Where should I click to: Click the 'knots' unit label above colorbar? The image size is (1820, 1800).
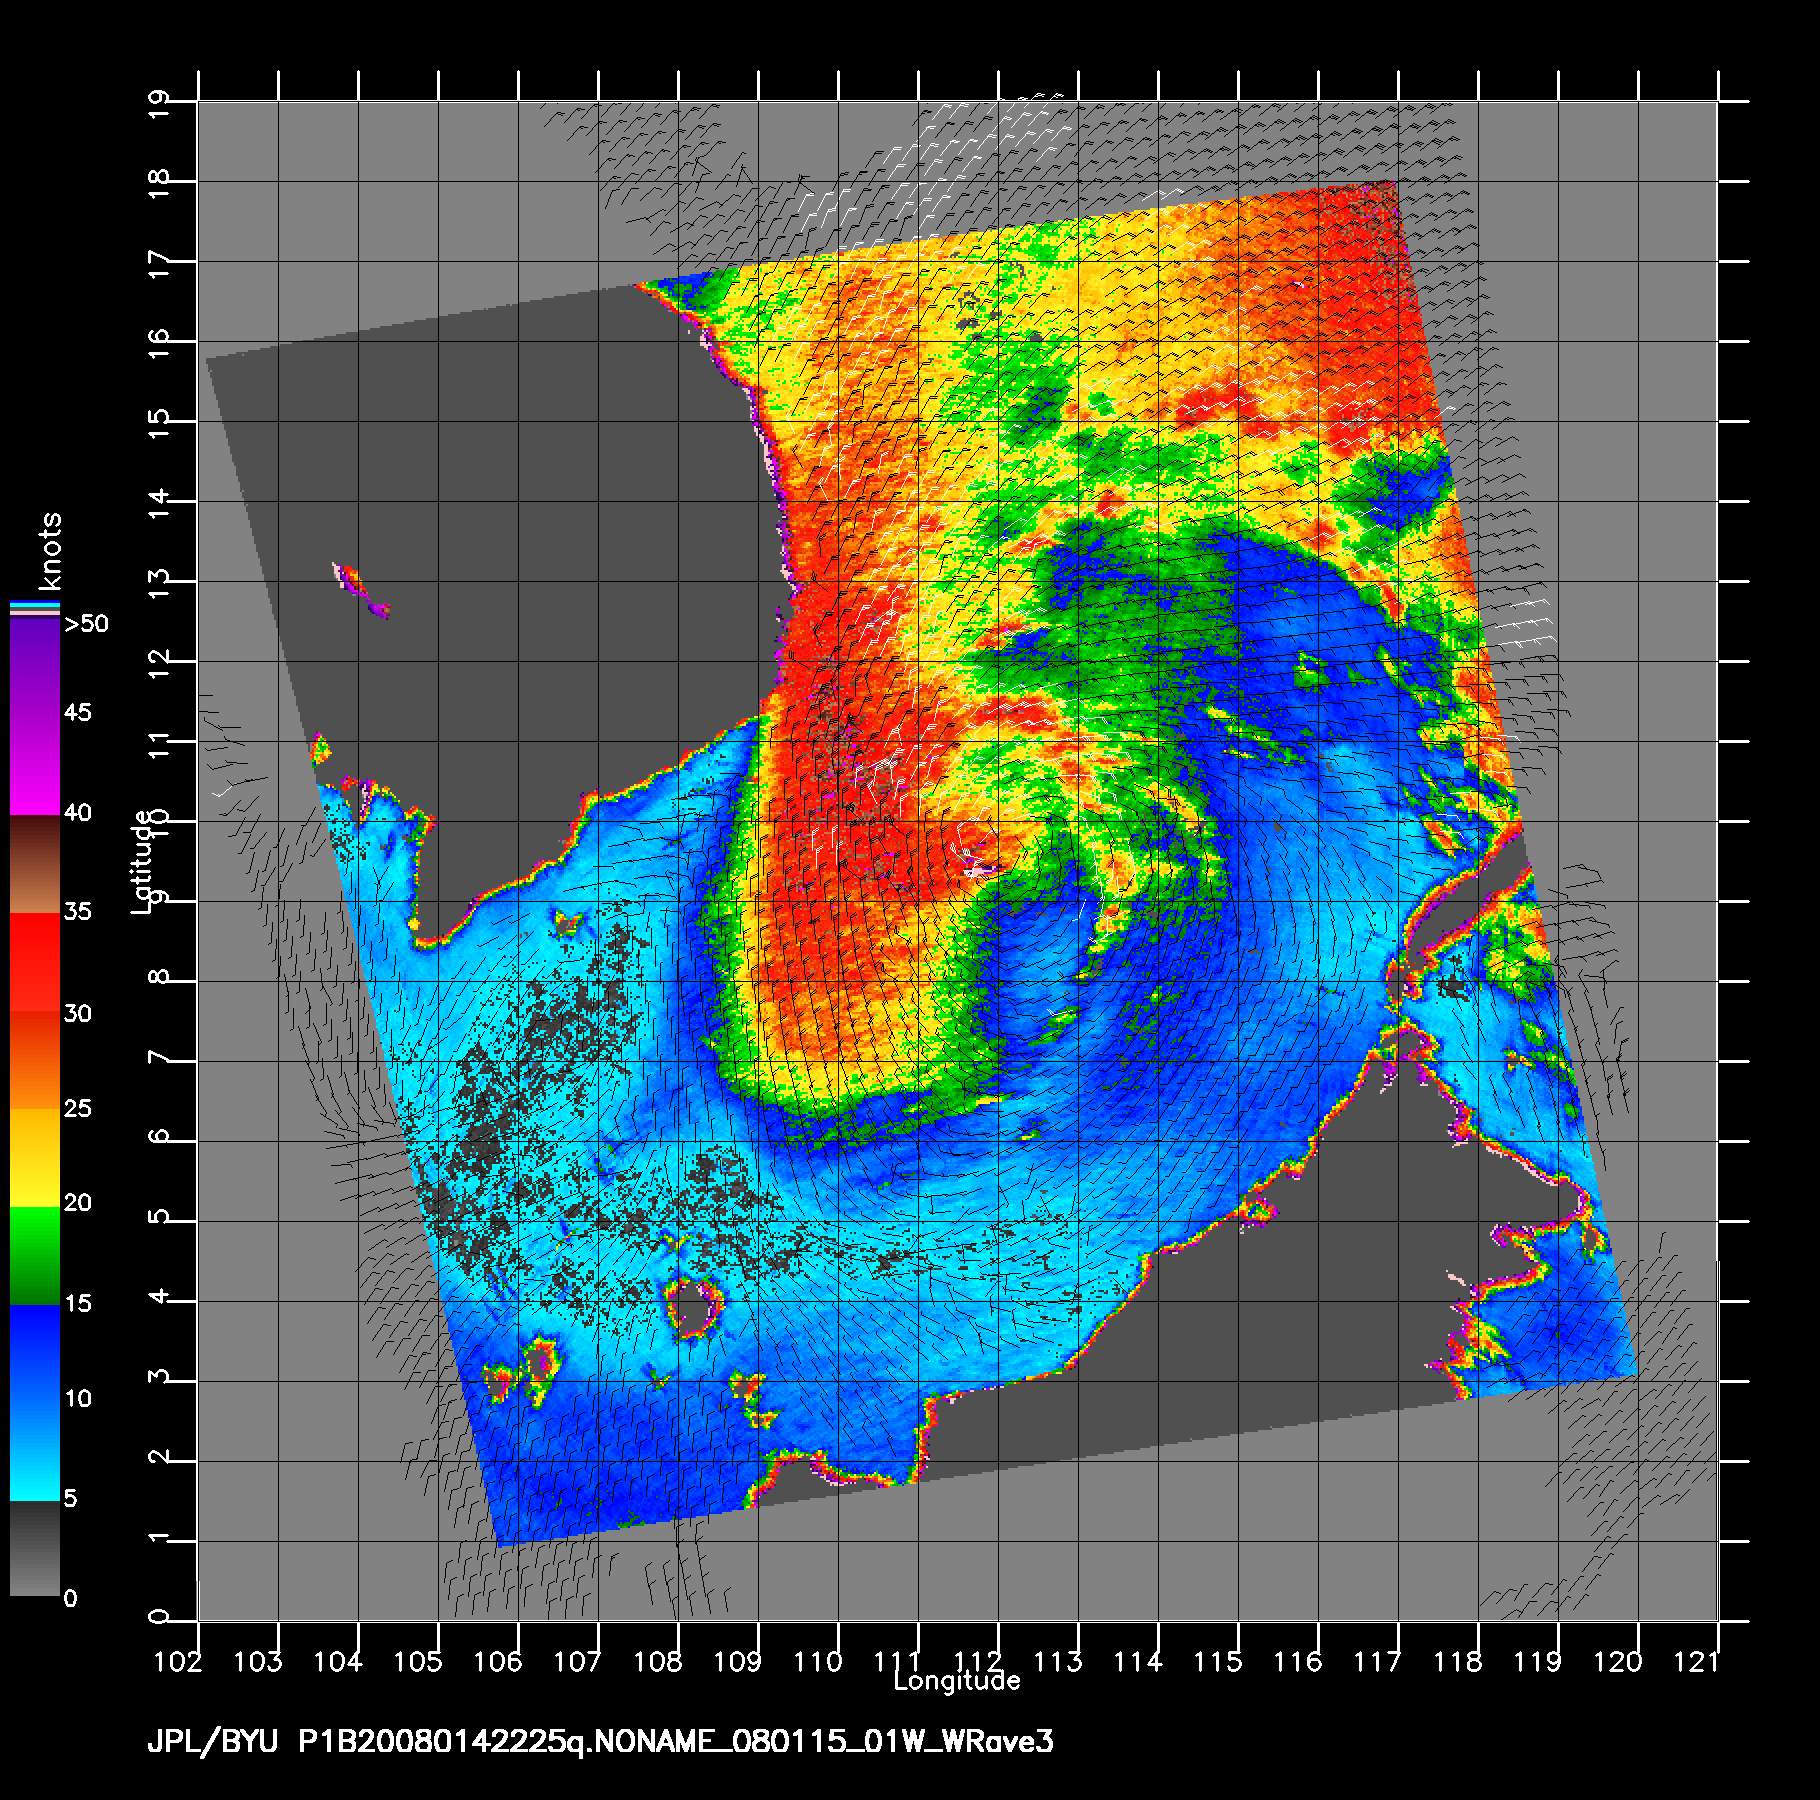pos(50,551)
